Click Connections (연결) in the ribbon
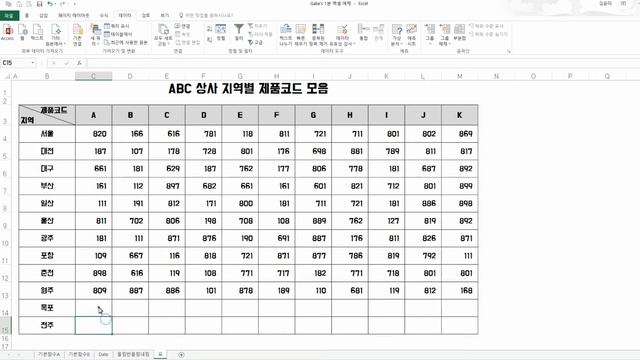 pos(182,26)
